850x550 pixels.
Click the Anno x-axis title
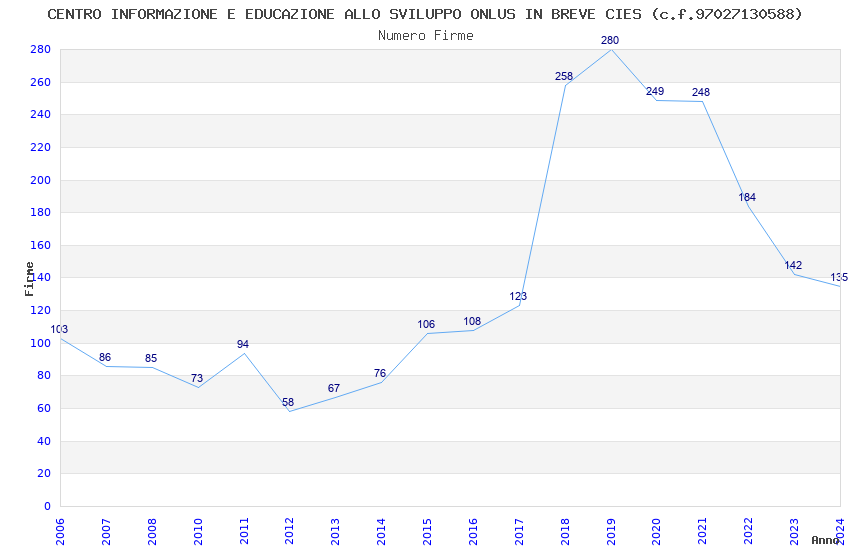[x=825, y=540]
